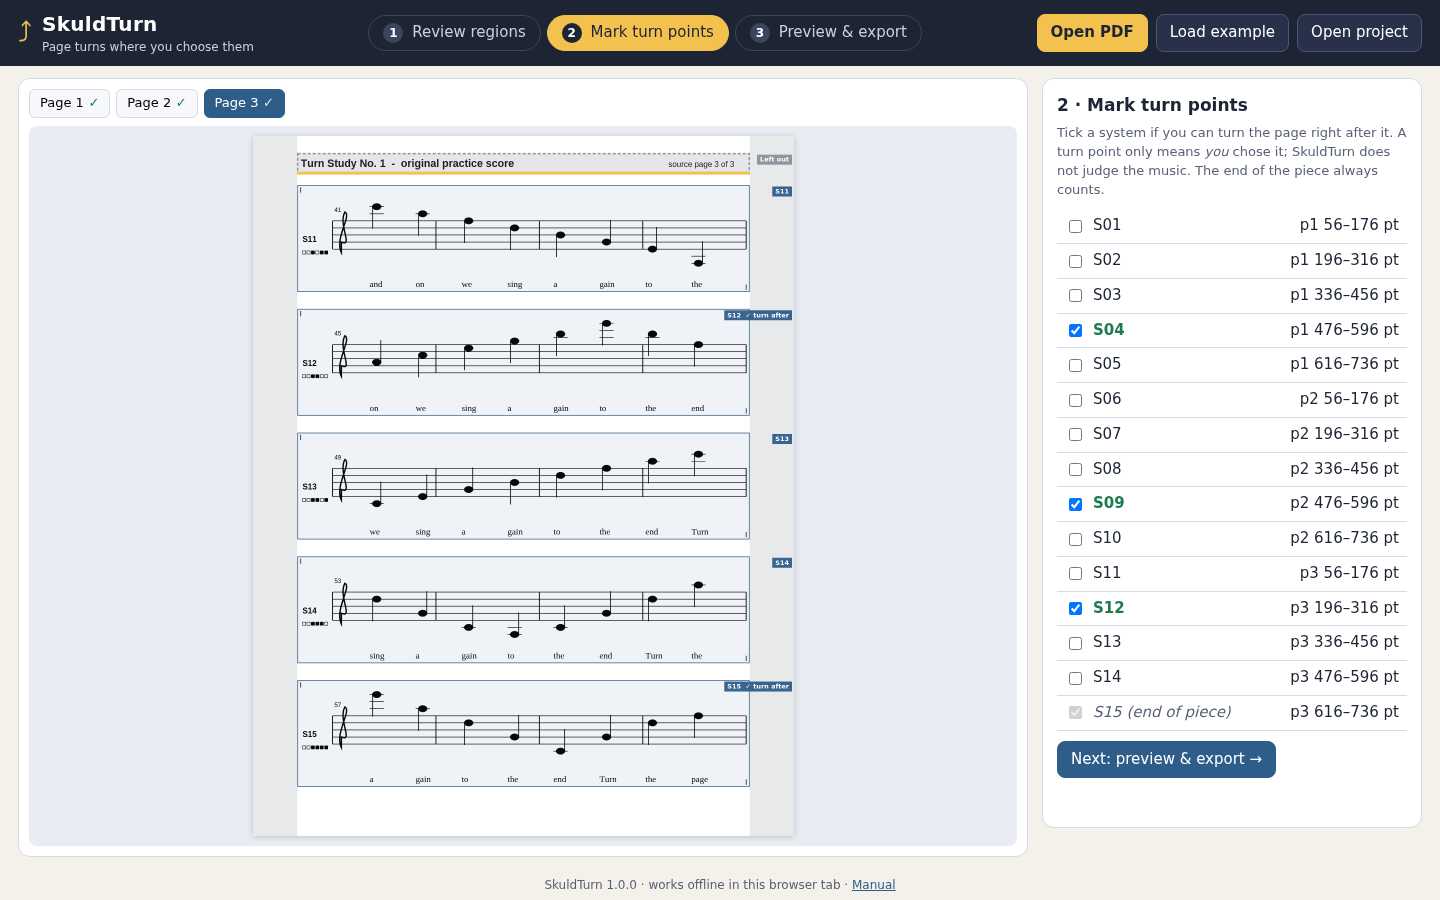Click the 'p3 476–596 pt' value
This screenshot has height=900, width=1440.
pyautogui.click(x=1344, y=677)
